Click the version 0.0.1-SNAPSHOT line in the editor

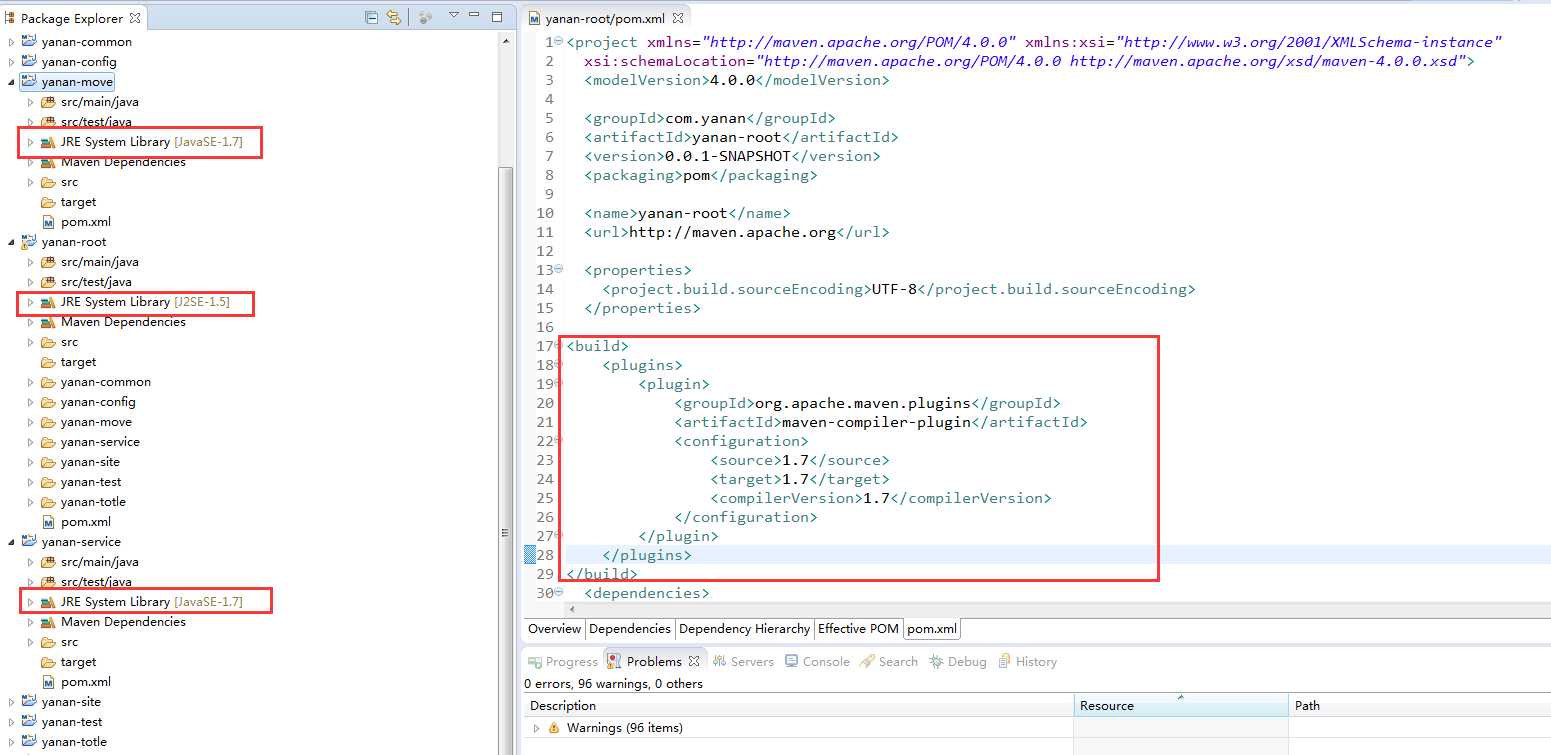pyautogui.click(x=732, y=156)
